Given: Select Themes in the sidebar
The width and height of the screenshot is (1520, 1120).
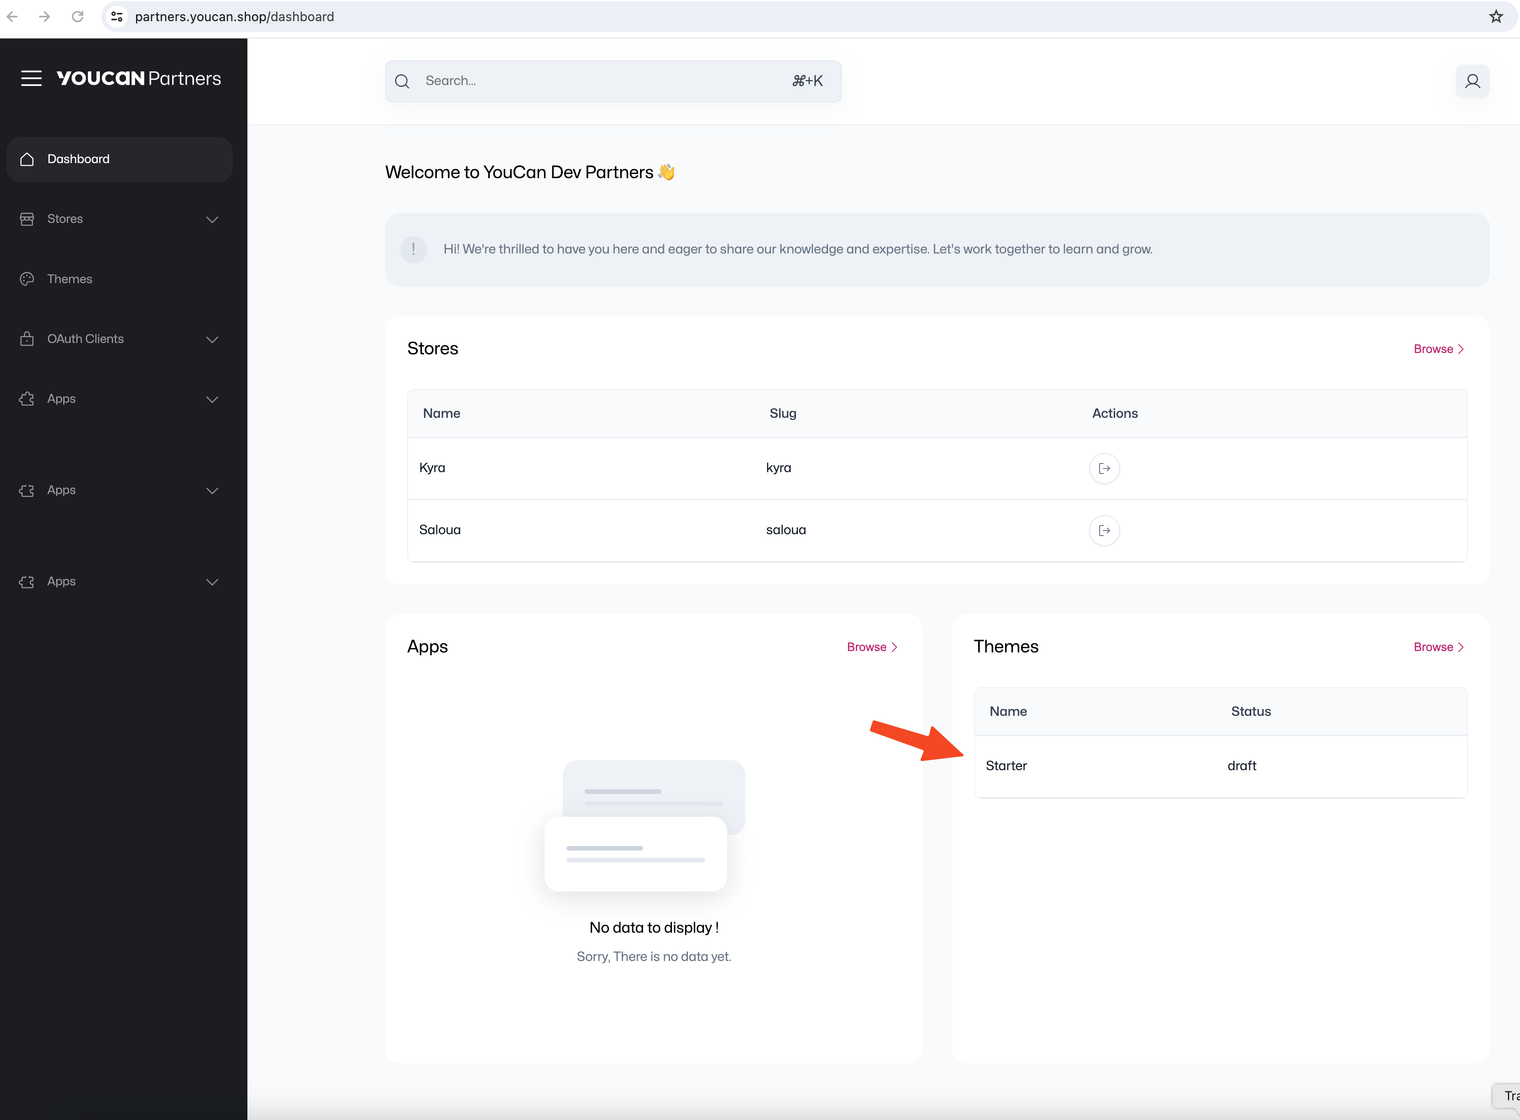Looking at the screenshot, I should (x=70, y=279).
